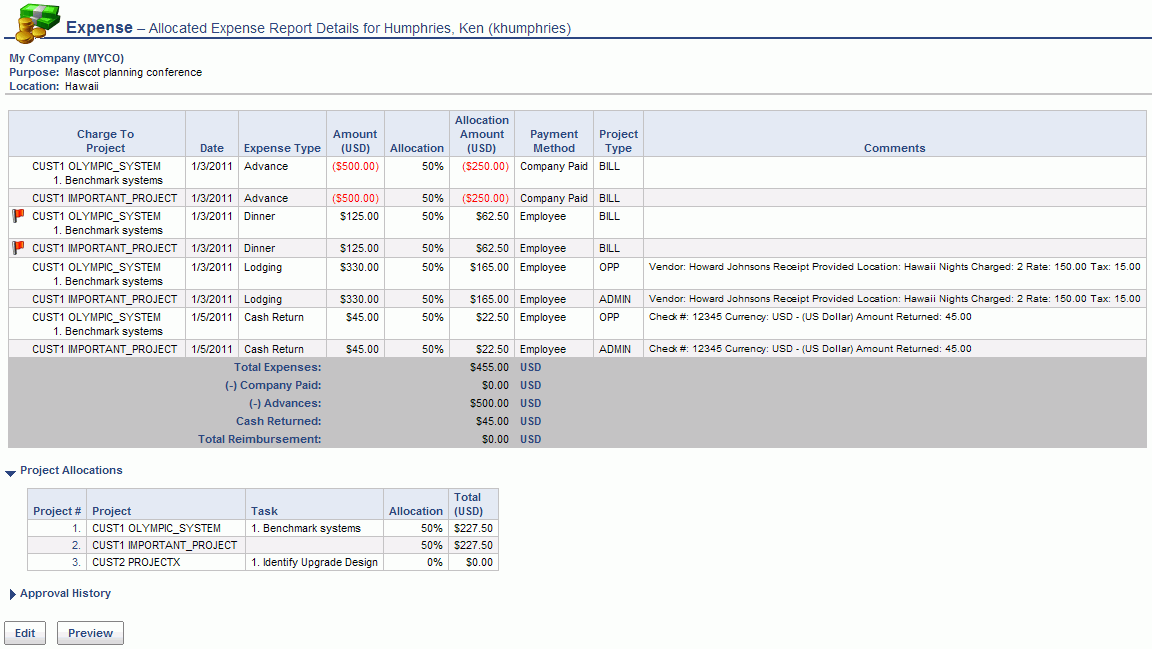Collapse the Project Allocations section
1152x649 pixels.
(x=10, y=472)
